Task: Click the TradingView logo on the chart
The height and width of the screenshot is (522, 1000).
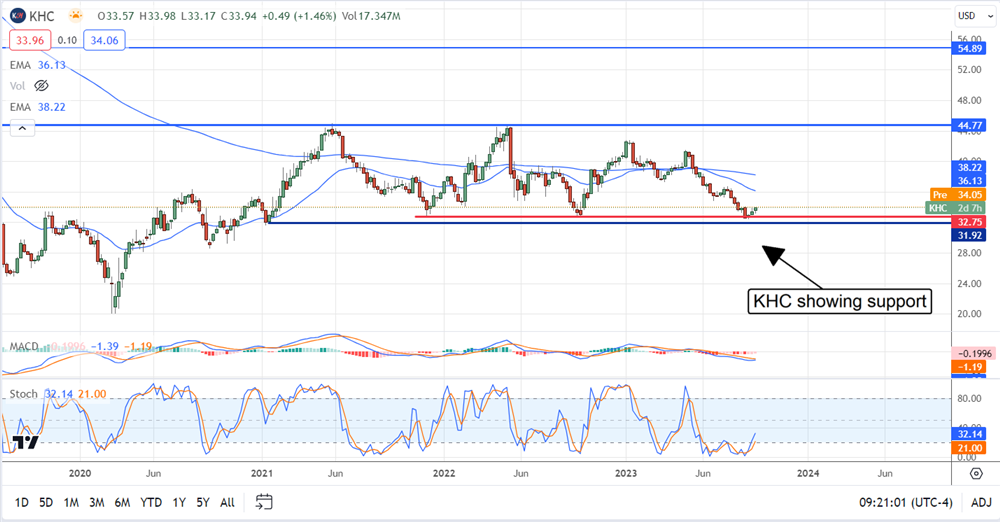Action: pyautogui.click(x=25, y=443)
